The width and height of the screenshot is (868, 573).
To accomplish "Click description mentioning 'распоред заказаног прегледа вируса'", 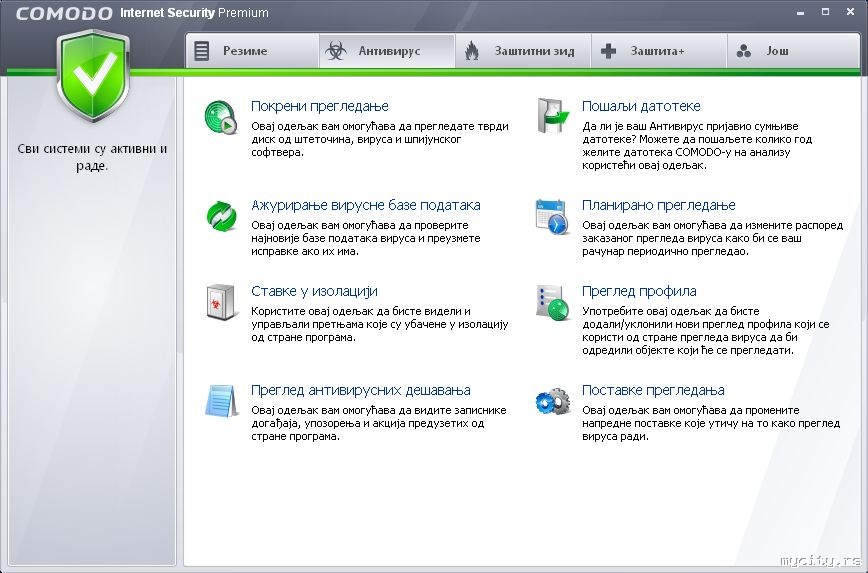I will (x=712, y=238).
